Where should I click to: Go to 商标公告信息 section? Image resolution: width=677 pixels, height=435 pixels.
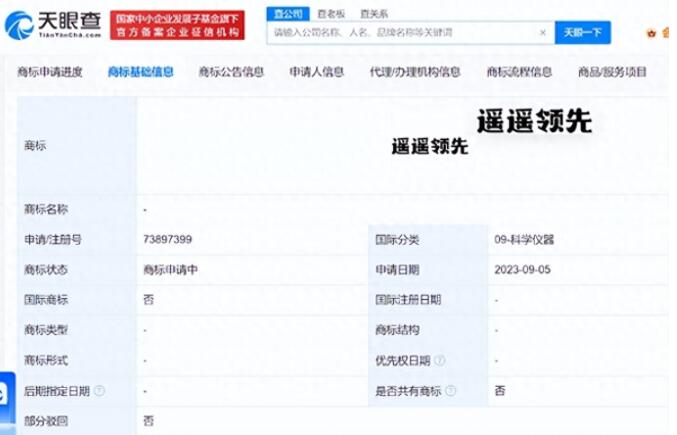click(x=231, y=72)
